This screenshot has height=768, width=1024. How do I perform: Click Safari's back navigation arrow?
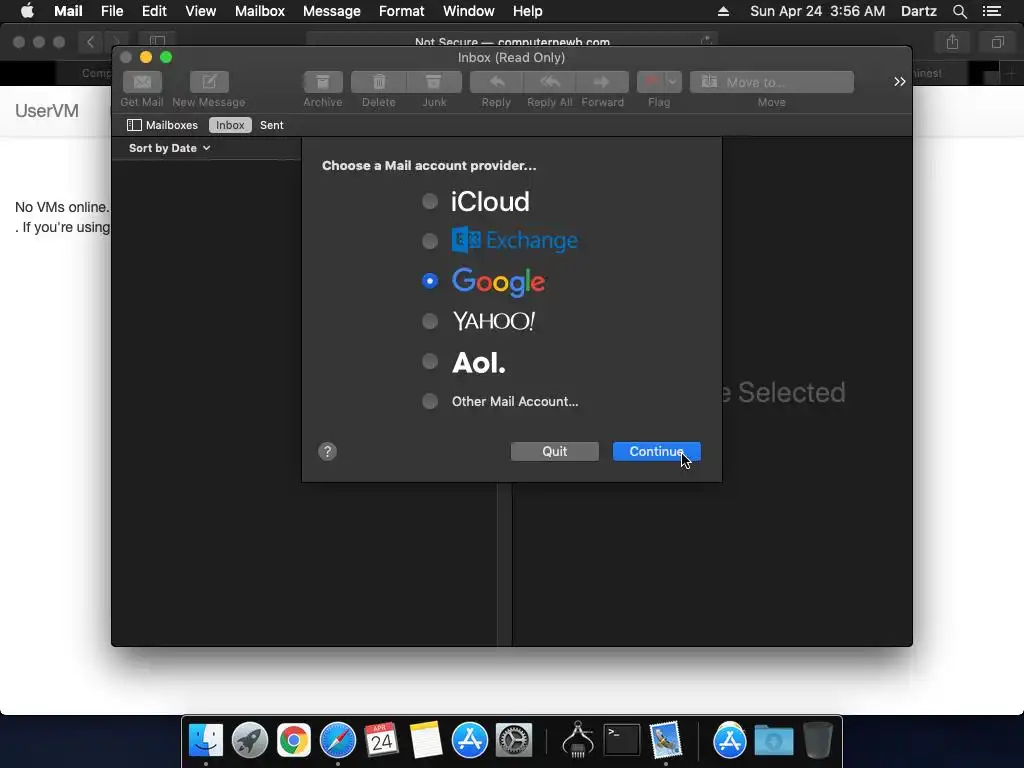90,42
